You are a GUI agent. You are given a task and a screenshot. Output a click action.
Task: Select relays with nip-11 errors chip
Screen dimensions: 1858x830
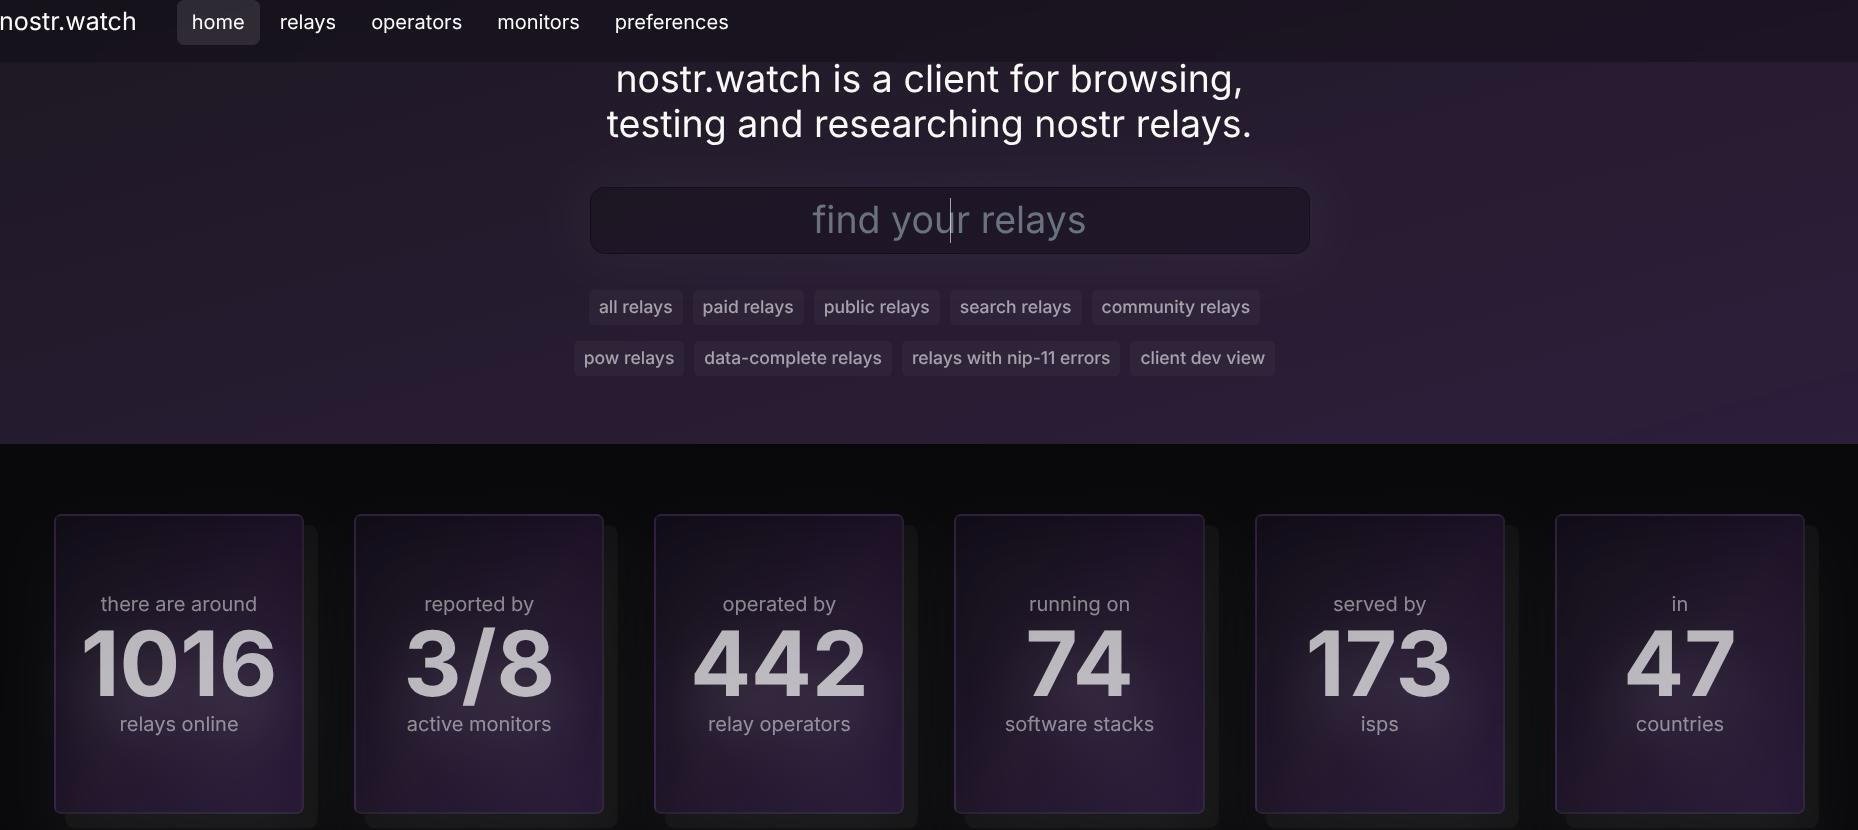[x=1010, y=358]
